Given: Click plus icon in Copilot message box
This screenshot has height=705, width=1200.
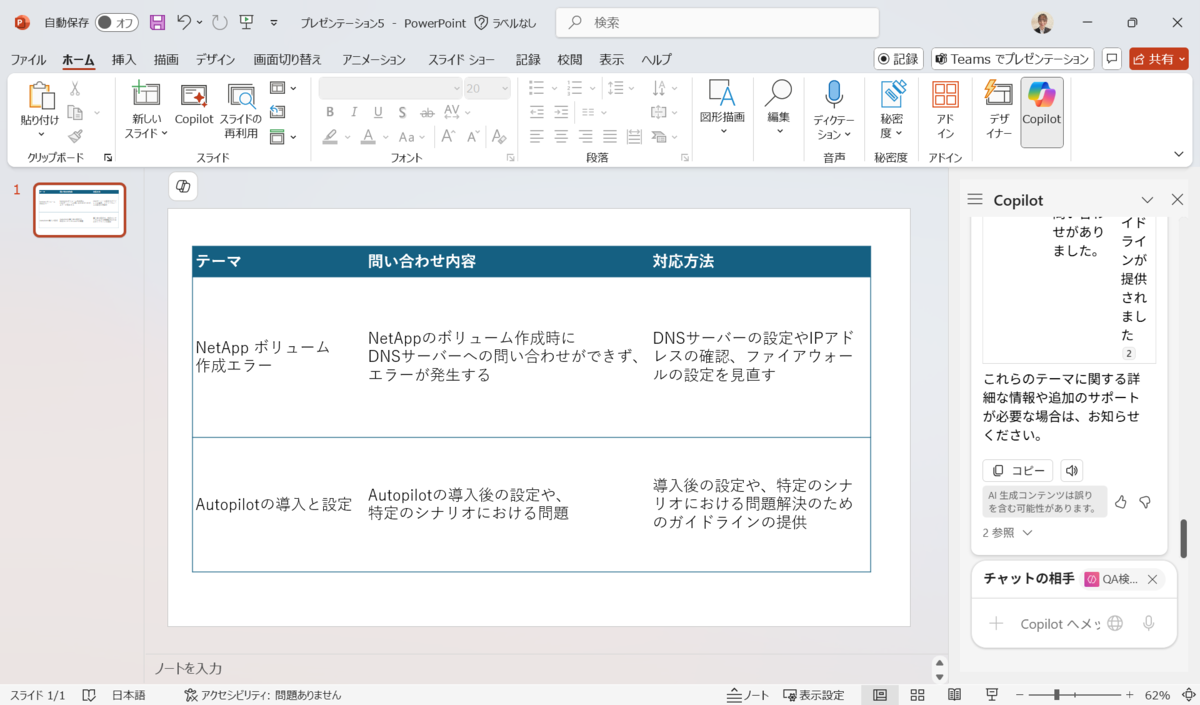Looking at the screenshot, I should [x=996, y=623].
